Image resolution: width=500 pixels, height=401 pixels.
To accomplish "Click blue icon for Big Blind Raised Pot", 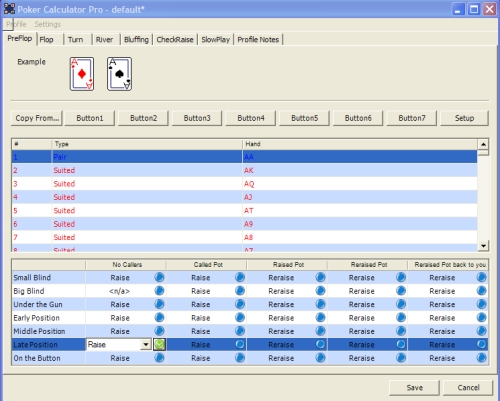I will [320, 291].
